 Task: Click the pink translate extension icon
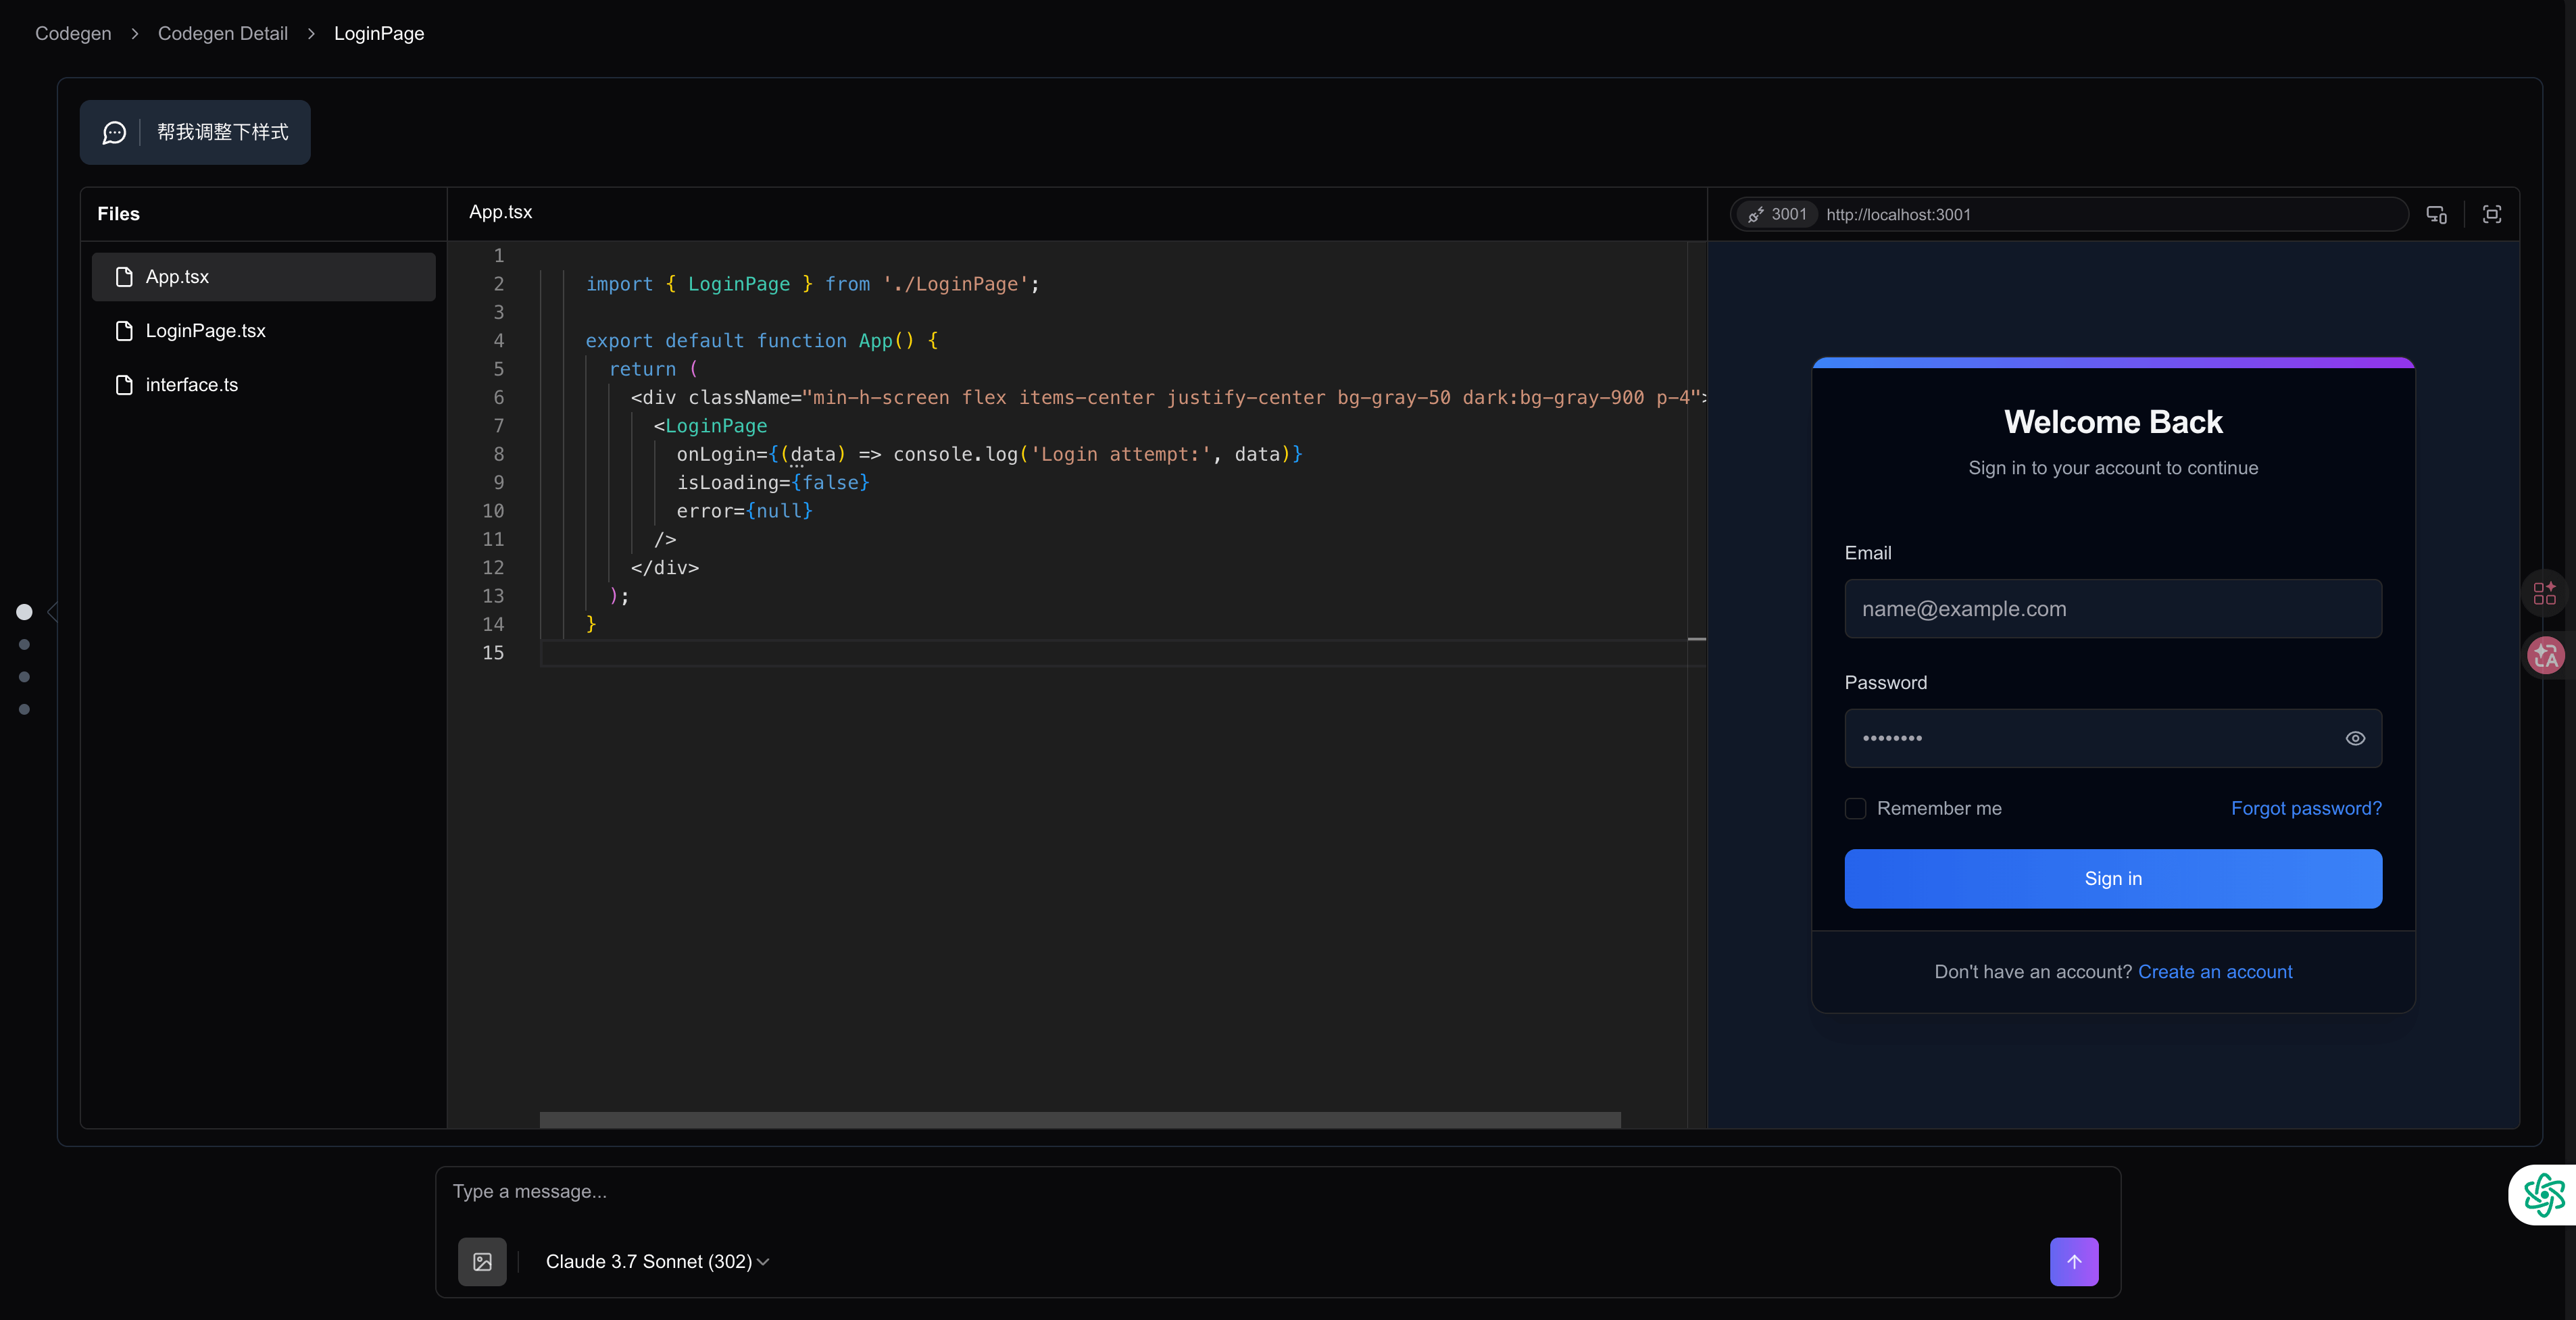click(2545, 656)
